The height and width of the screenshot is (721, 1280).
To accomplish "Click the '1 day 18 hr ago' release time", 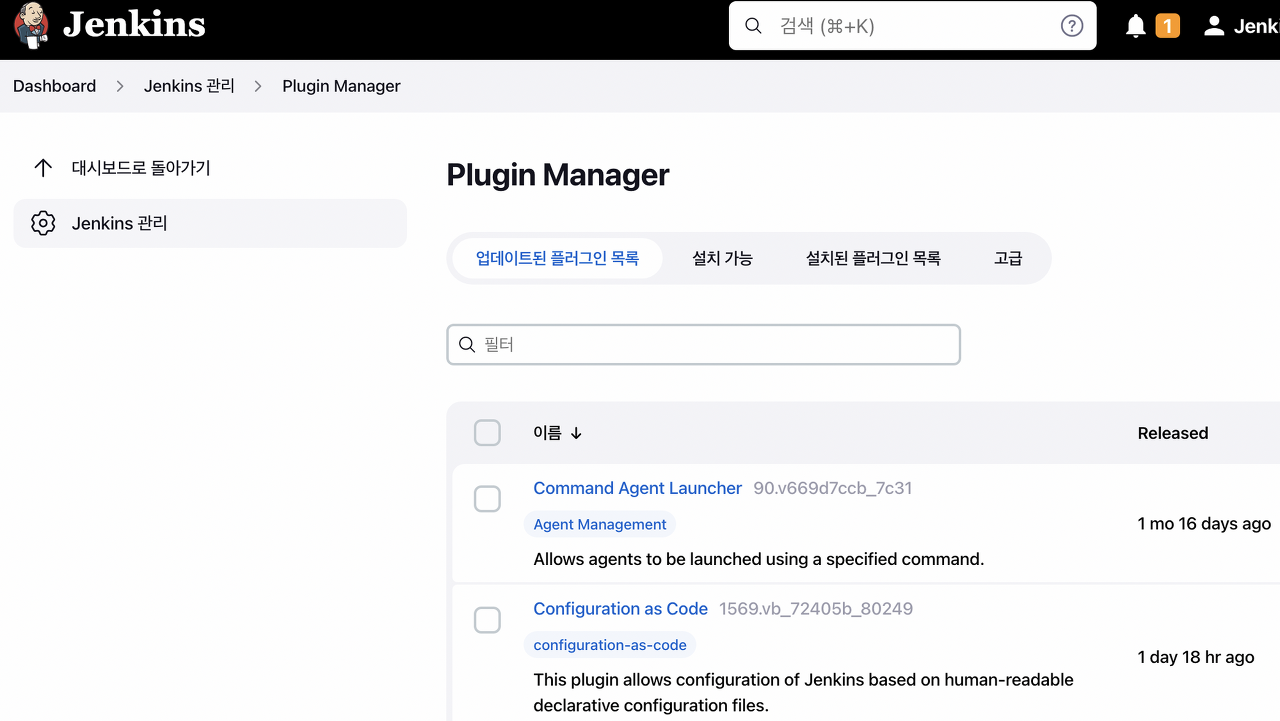I will point(1196,657).
